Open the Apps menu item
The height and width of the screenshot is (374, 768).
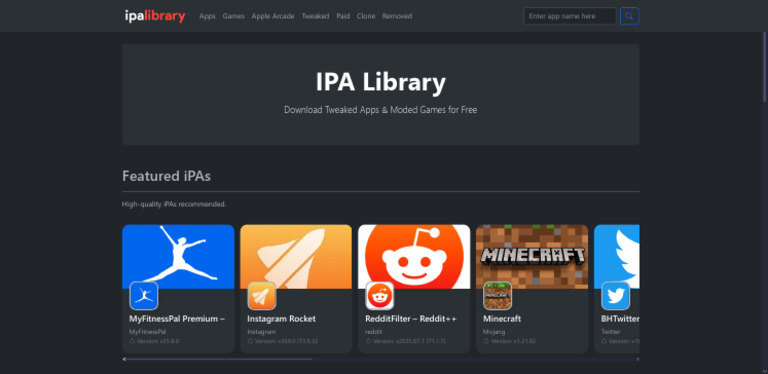207,16
